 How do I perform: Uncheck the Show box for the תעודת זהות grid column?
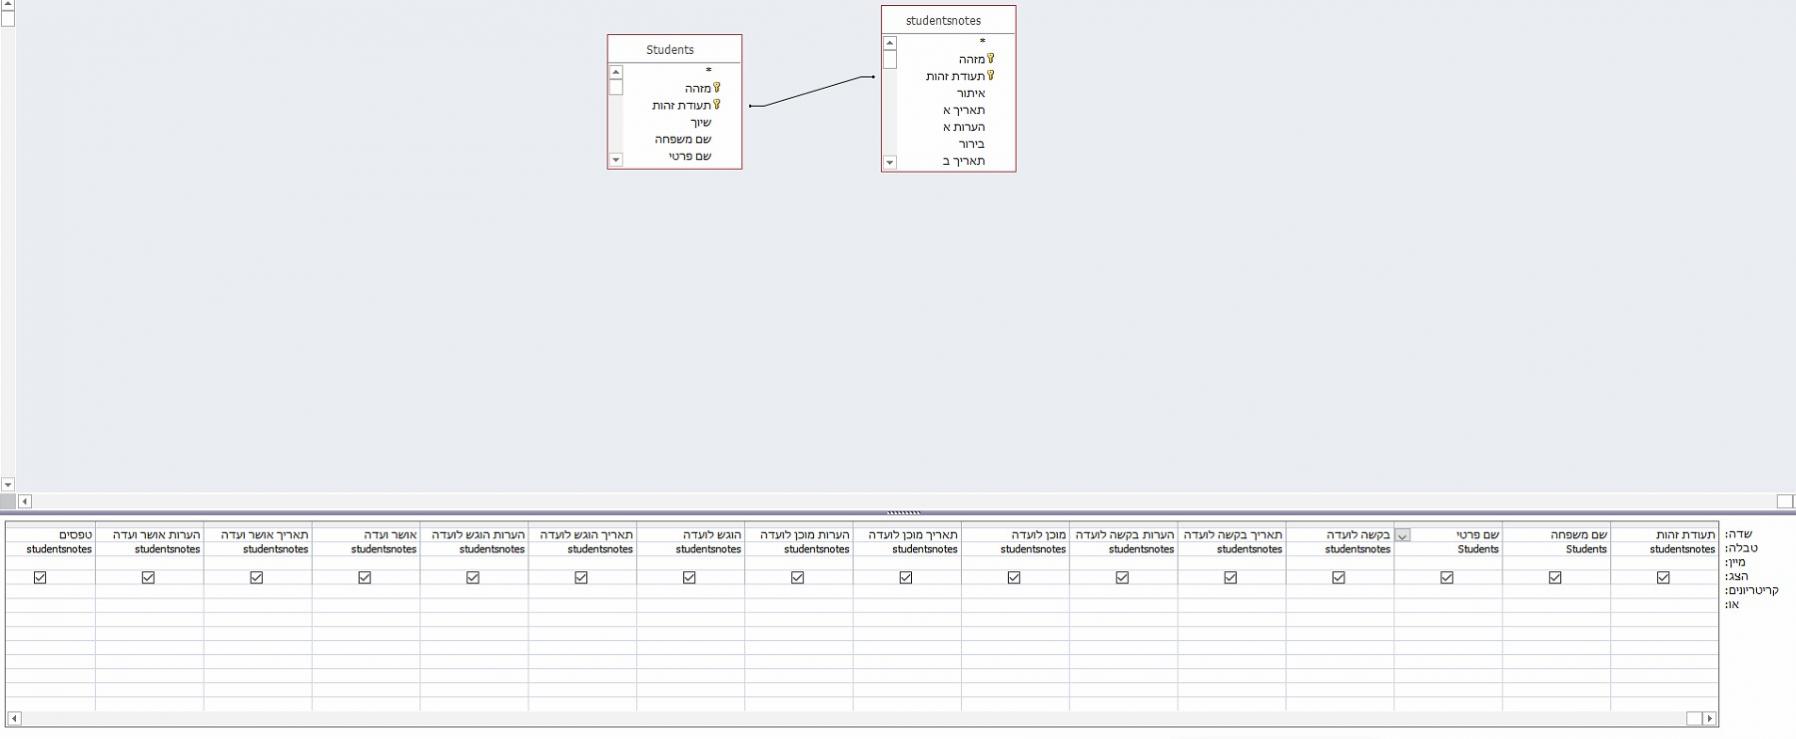coord(1663,577)
